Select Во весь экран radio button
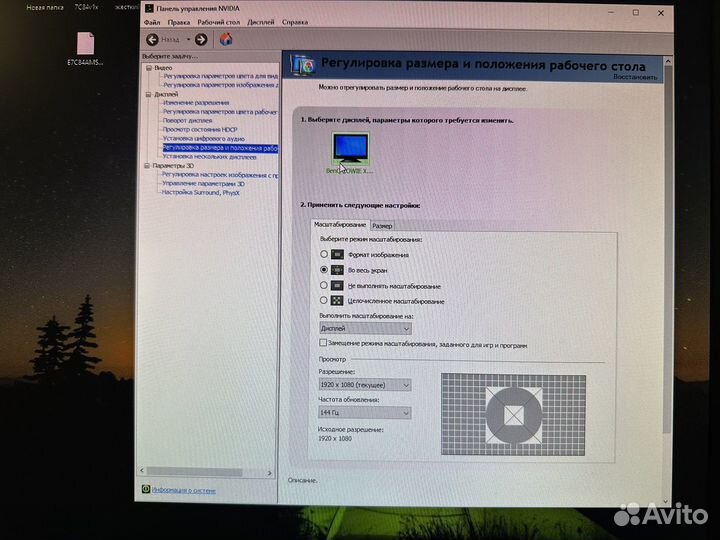 click(324, 270)
